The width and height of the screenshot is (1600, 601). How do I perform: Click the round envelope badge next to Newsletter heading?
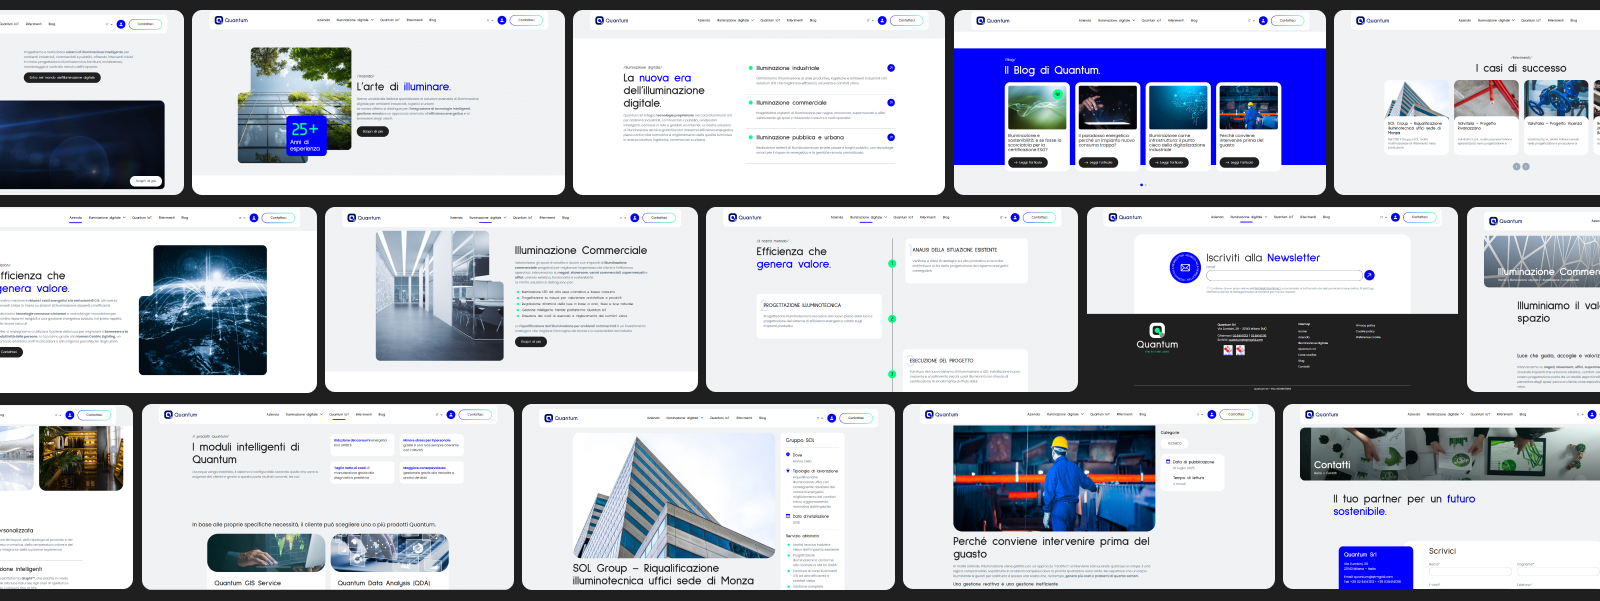pos(1185,268)
